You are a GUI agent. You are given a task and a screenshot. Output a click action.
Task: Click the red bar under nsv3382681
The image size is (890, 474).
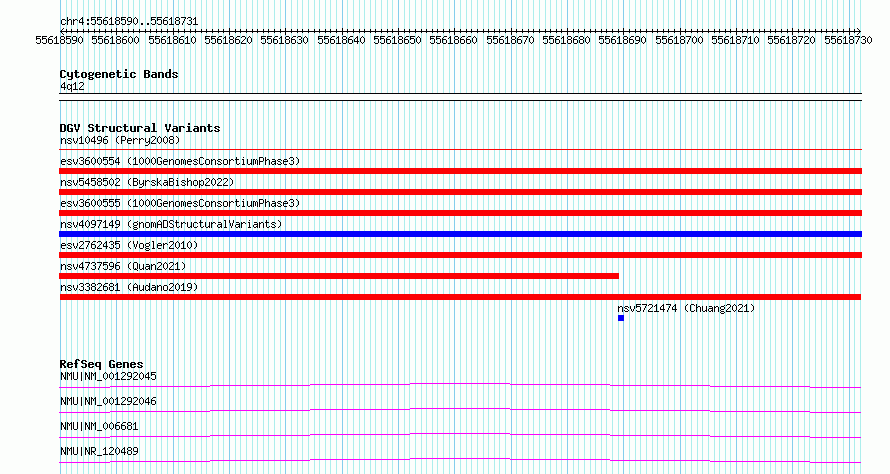click(460, 297)
